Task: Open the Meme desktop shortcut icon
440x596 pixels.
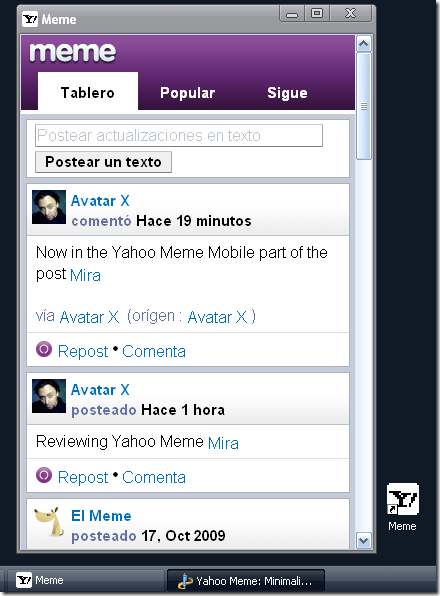Action: click(402, 499)
